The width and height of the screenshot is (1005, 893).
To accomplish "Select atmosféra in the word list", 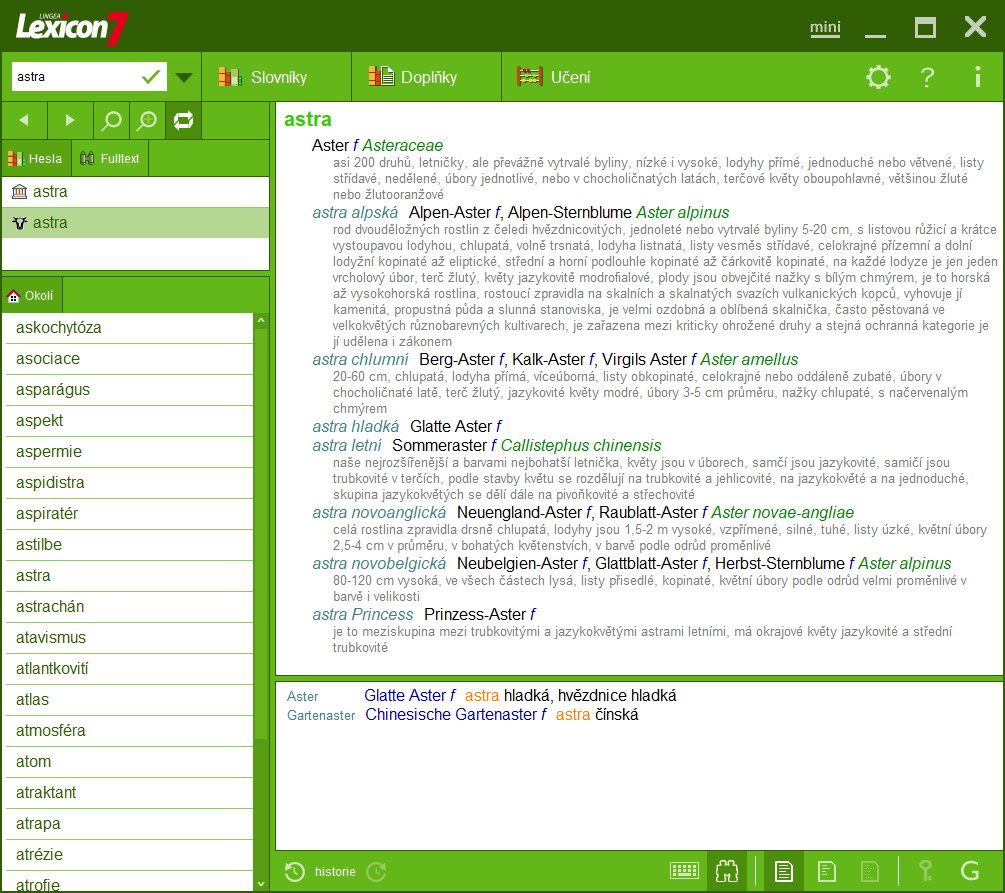I will coord(128,731).
